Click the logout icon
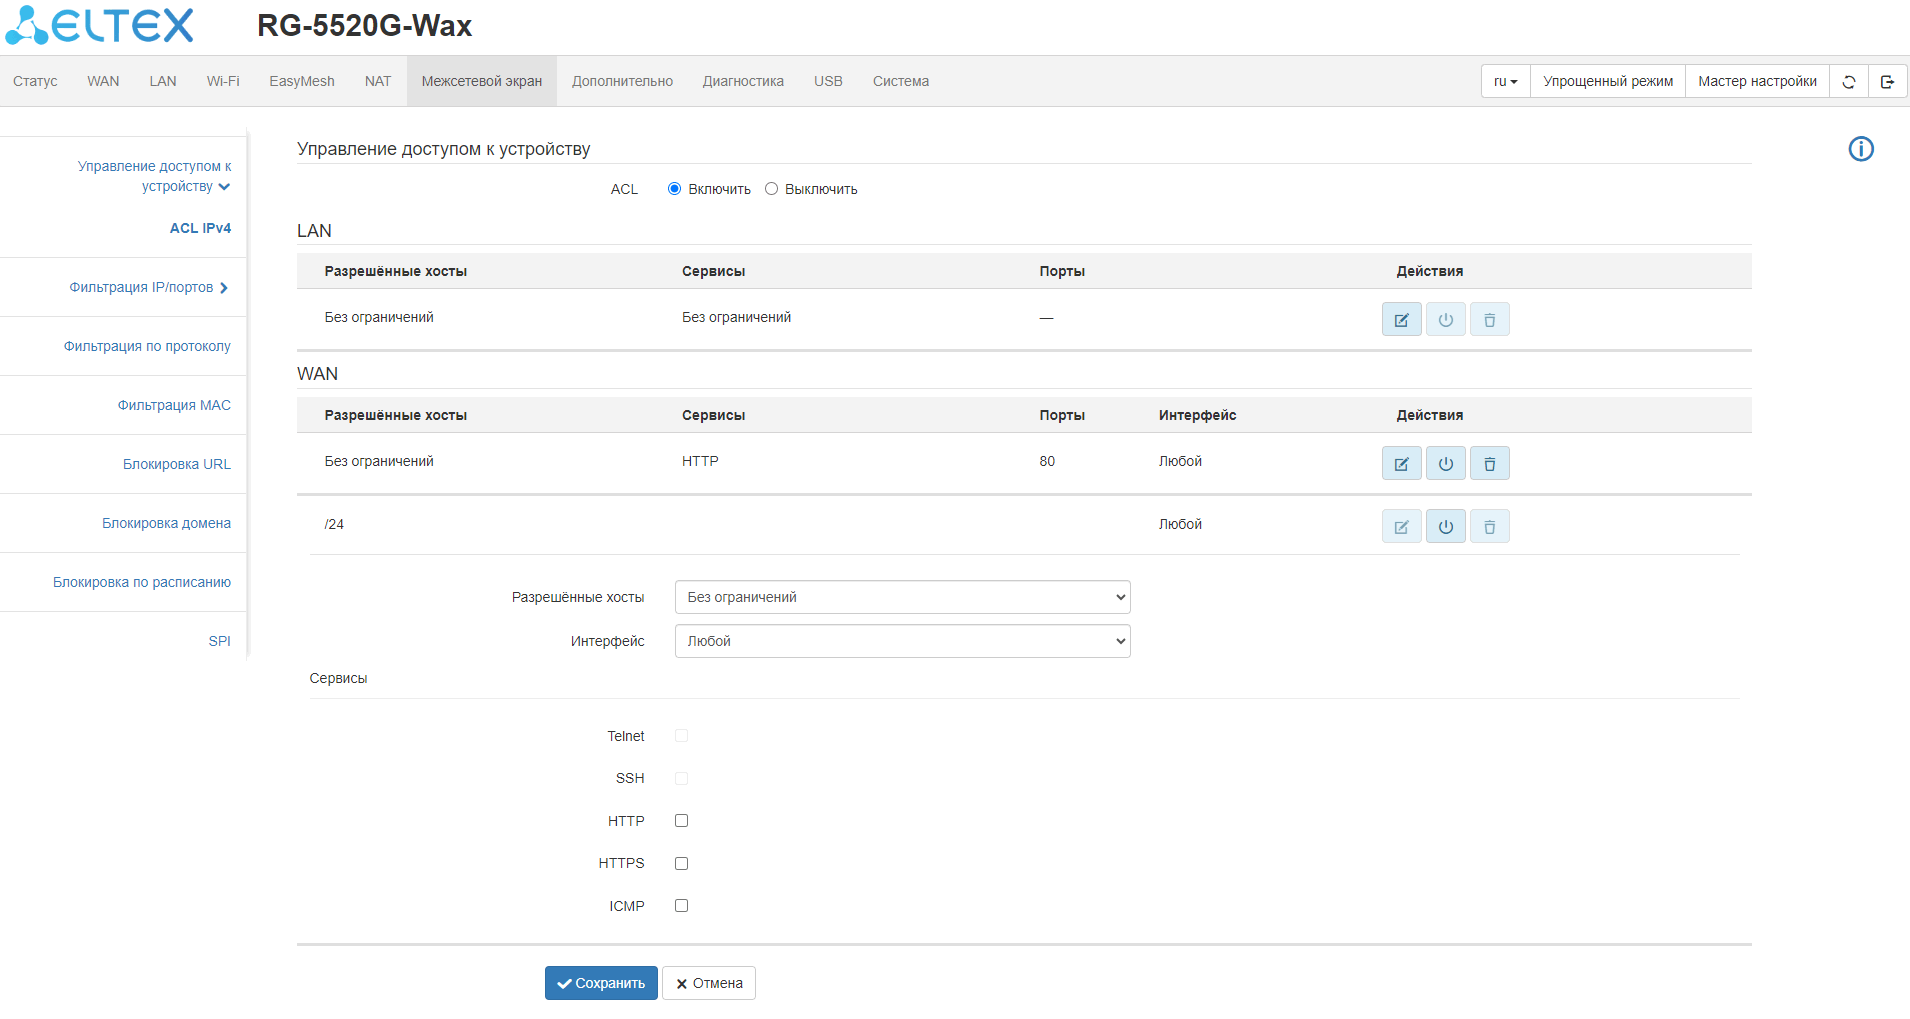Screen dimensions: 1910x1019 pyautogui.click(x=1887, y=82)
